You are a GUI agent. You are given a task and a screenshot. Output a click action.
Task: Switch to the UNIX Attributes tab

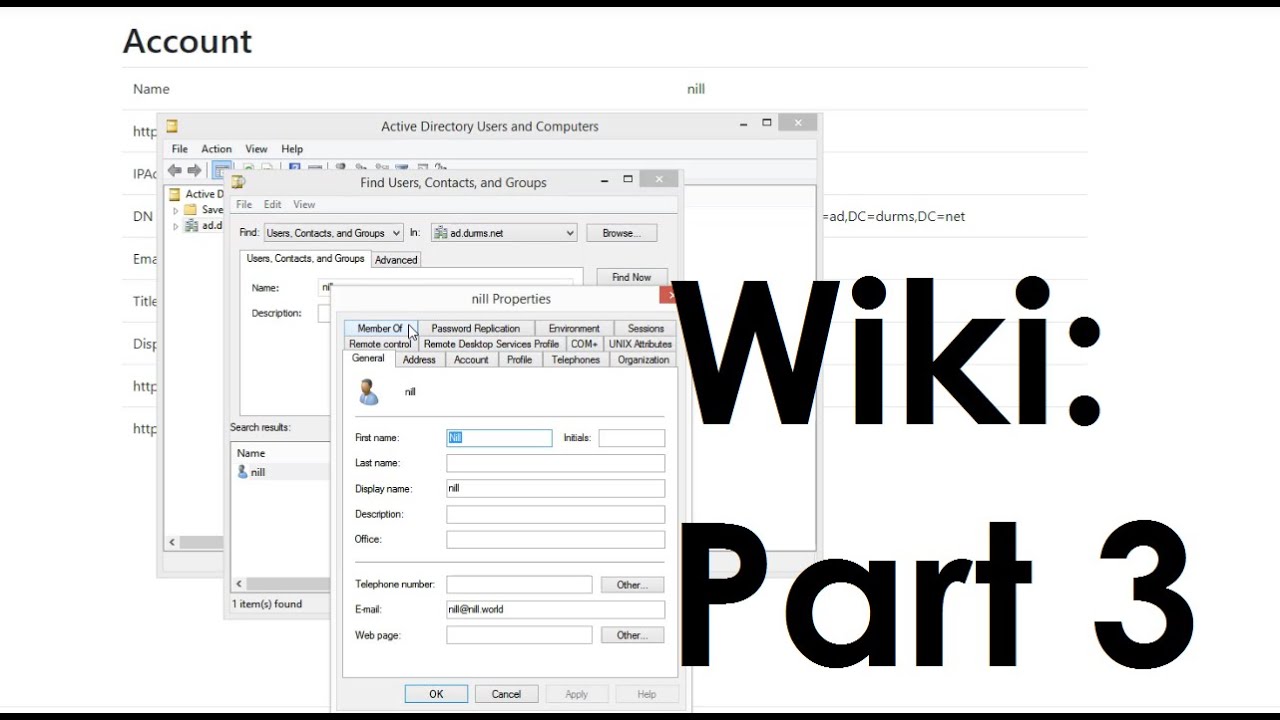[640, 344]
